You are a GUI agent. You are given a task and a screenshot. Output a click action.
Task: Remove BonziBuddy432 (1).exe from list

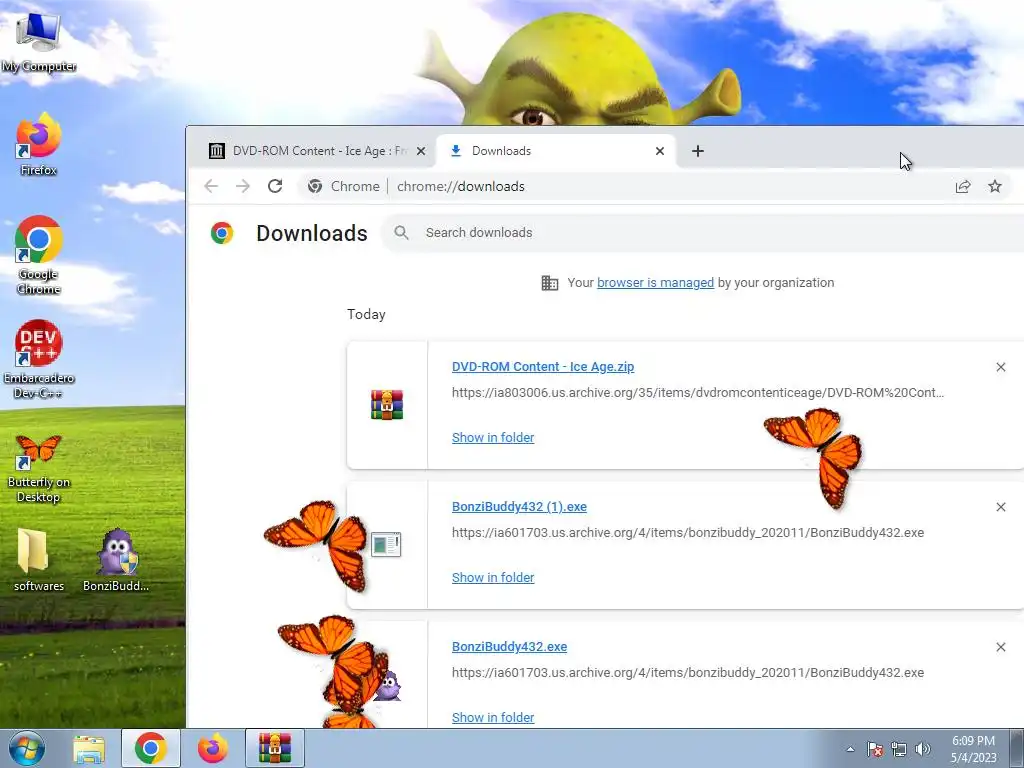pyautogui.click(x=1000, y=507)
